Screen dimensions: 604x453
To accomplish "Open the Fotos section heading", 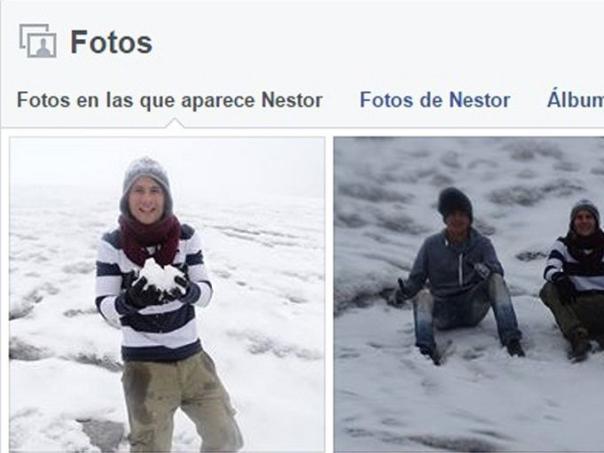I will tap(111, 42).
